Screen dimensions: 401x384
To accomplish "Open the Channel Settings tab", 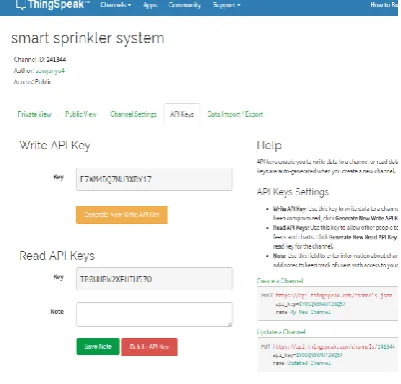I will (133, 114).
